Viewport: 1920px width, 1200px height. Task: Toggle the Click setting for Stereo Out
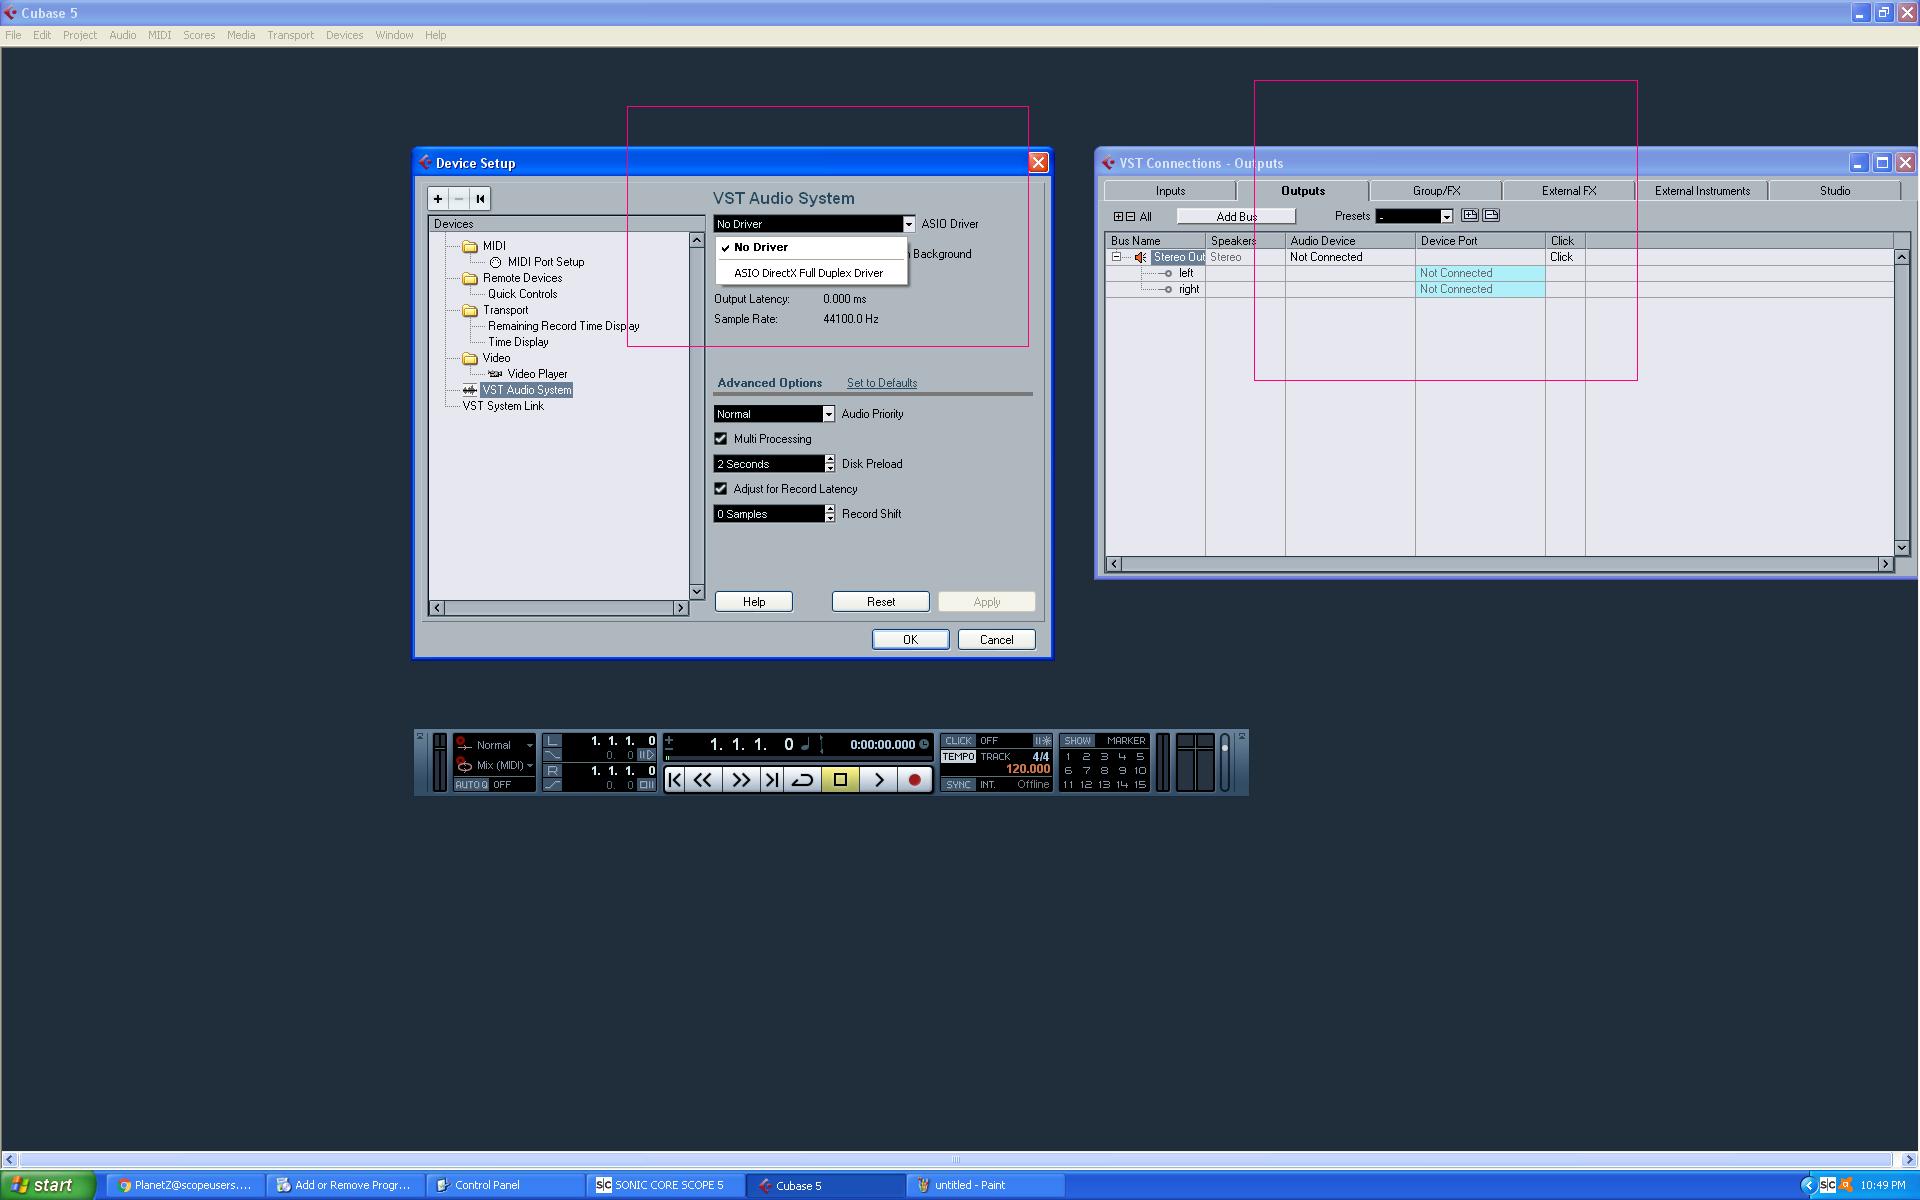1561,258
